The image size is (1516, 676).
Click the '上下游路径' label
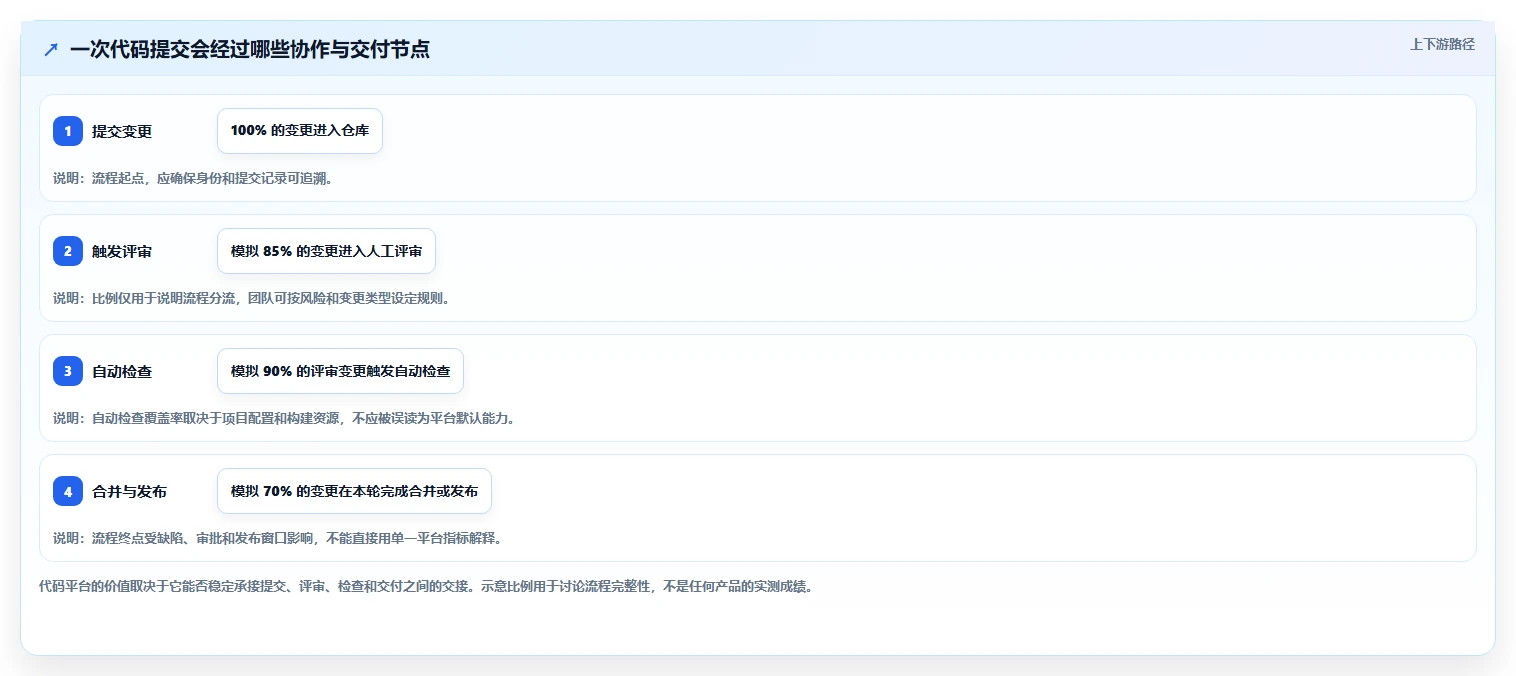[x=1442, y=44]
